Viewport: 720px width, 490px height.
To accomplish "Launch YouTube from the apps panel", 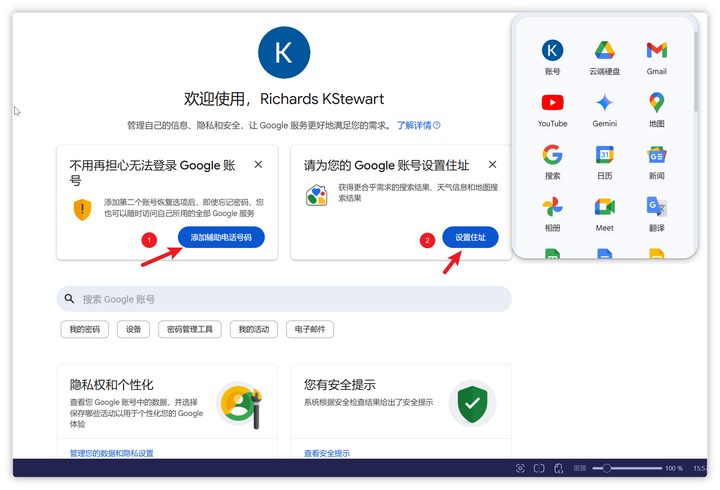I will pyautogui.click(x=552, y=102).
